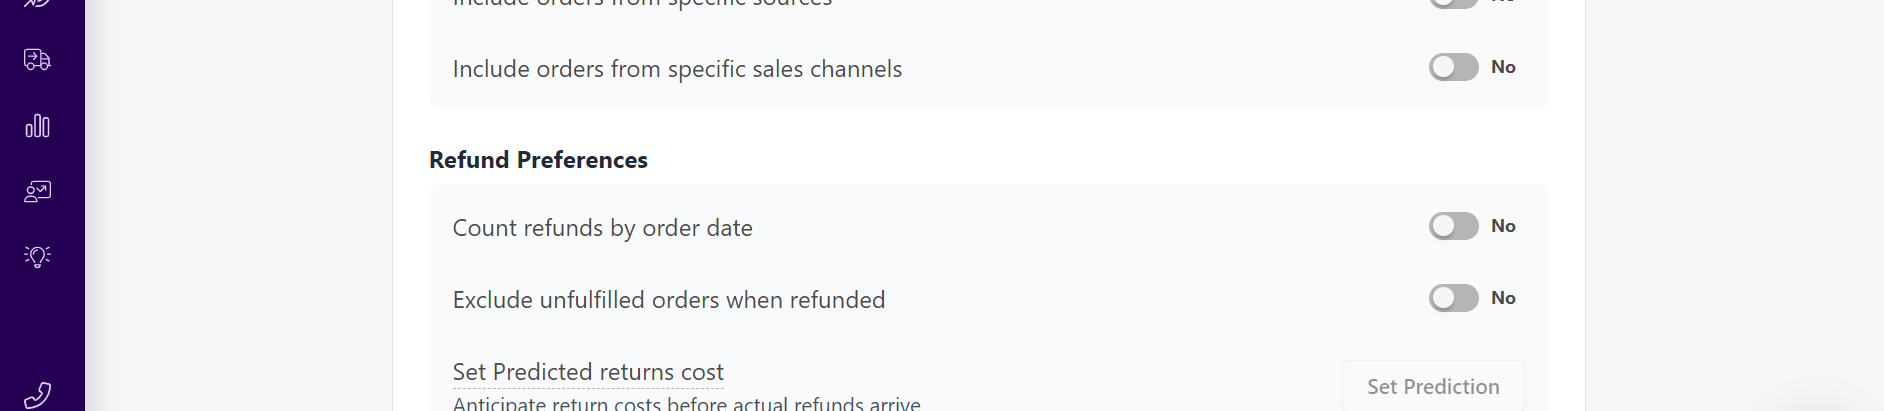The height and width of the screenshot is (411, 1884).
Task: Open the person presentation chart icon
Action: click(x=37, y=191)
